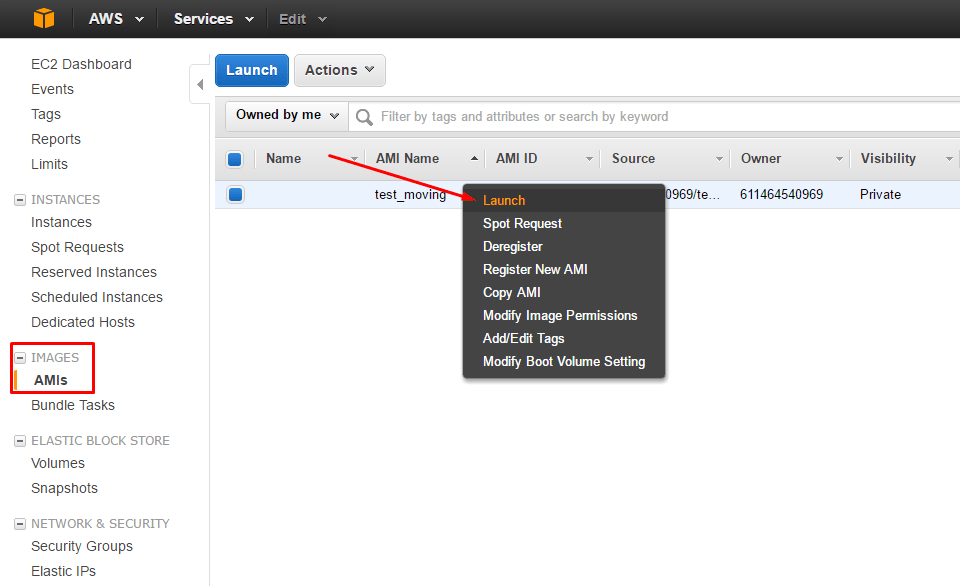The height and width of the screenshot is (586, 960).
Task: Open the 'Owned by me' filter dropdown
Action: (x=285, y=115)
